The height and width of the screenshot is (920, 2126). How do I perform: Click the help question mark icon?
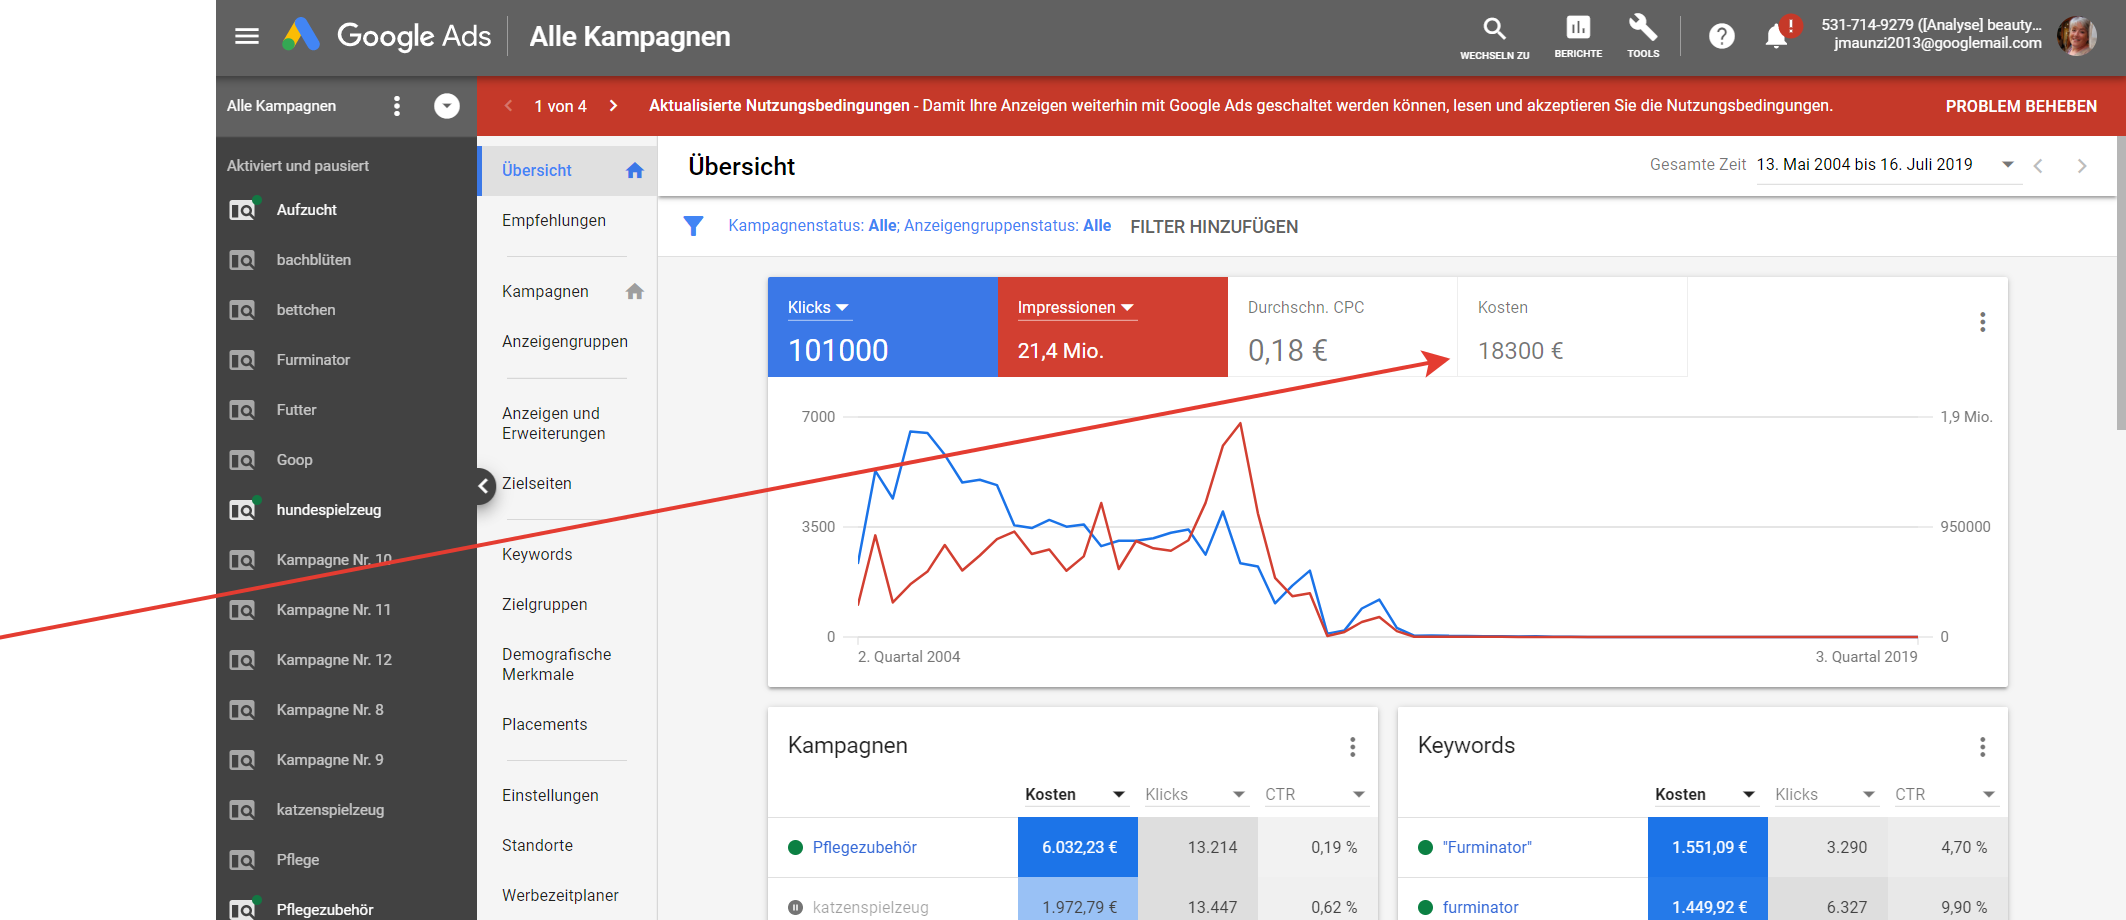point(1721,37)
